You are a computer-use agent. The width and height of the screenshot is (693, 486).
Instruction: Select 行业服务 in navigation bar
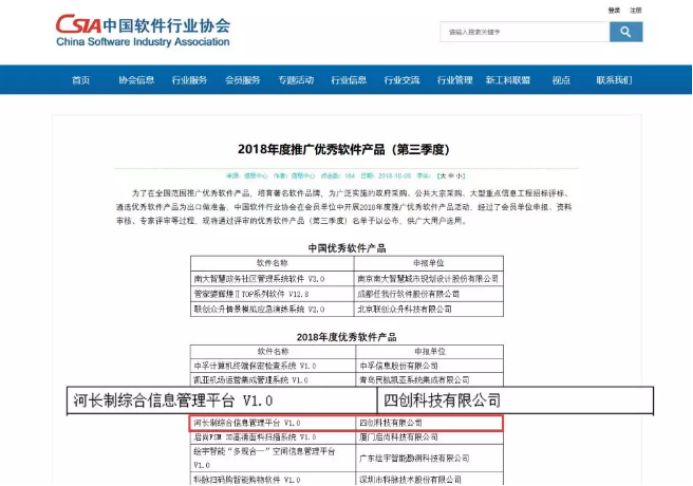point(189,80)
